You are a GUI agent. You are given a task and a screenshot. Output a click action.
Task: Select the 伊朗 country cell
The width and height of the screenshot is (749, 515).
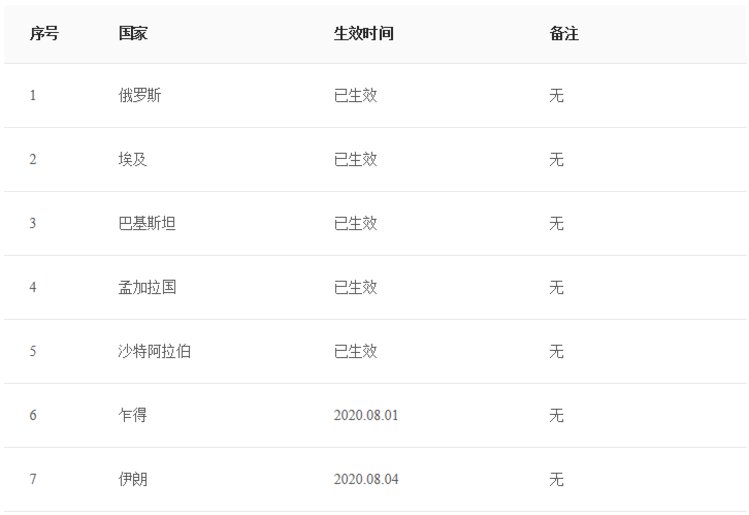[133, 479]
